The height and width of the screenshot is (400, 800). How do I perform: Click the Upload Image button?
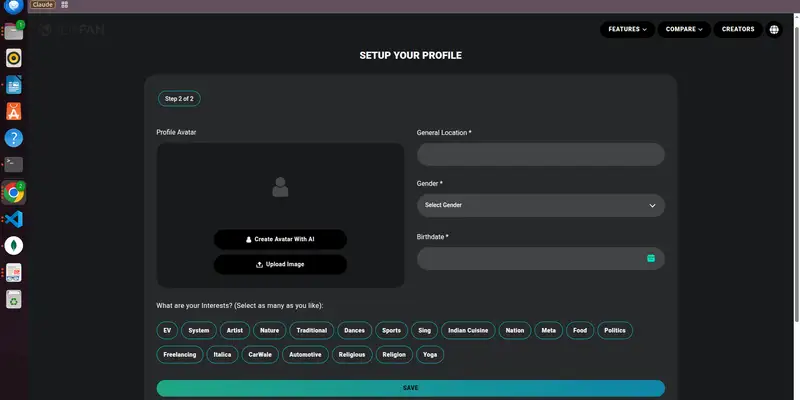[x=280, y=264]
